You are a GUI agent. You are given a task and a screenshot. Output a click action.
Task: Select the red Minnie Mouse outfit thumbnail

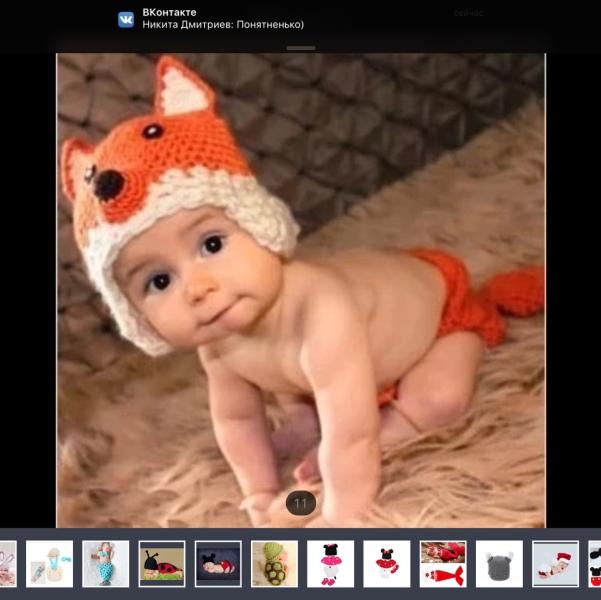tap(386, 564)
